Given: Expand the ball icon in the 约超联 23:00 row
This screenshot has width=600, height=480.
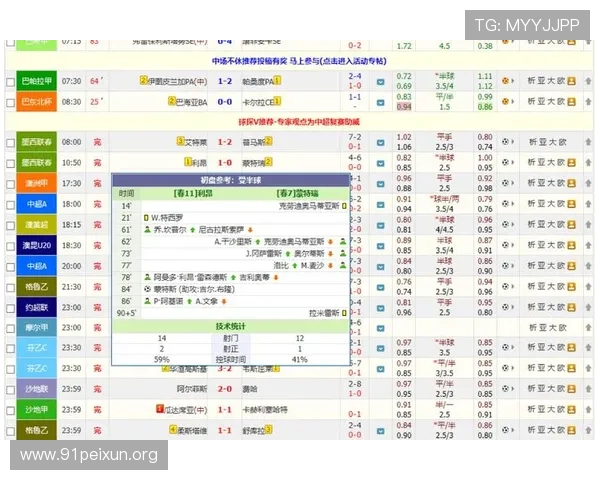Looking at the screenshot, I should (508, 307).
